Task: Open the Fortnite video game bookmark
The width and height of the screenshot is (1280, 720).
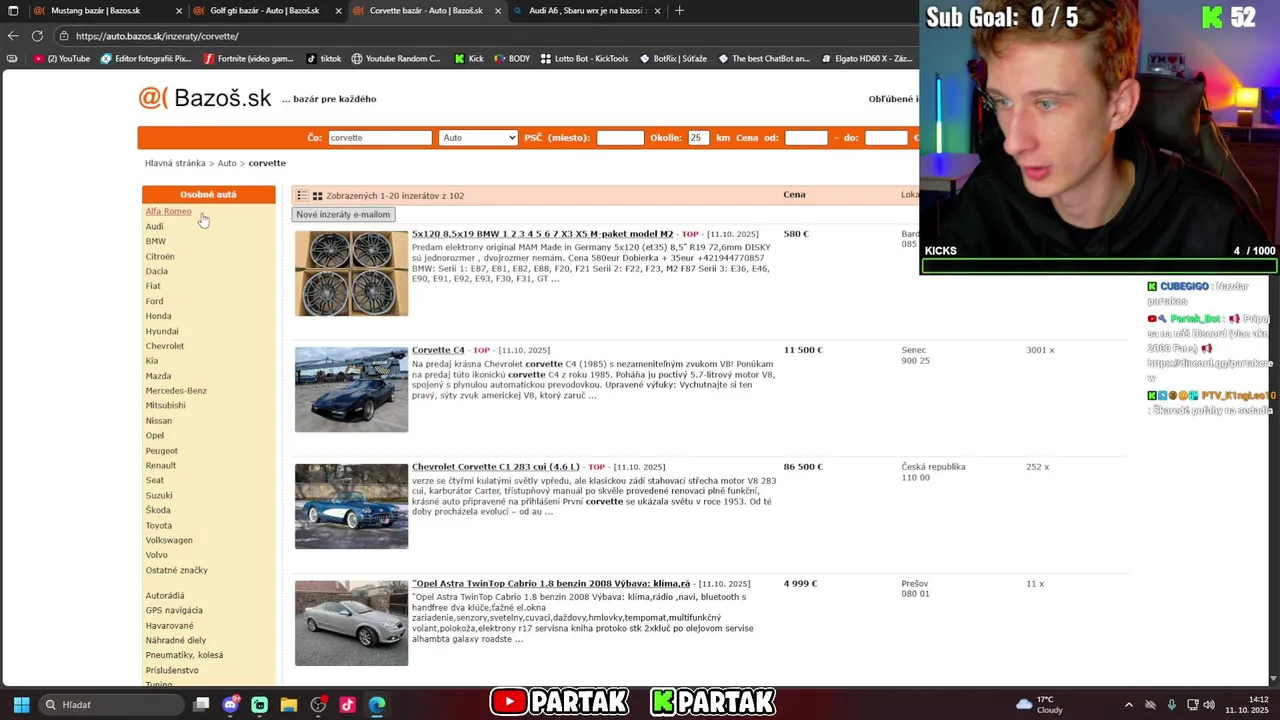Action: tap(249, 59)
